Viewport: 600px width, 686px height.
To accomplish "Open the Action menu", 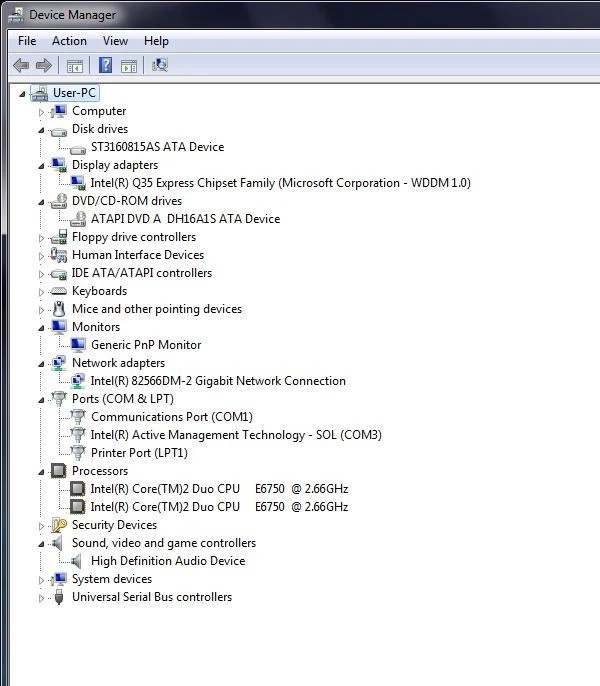I will (x=69, y=41).
